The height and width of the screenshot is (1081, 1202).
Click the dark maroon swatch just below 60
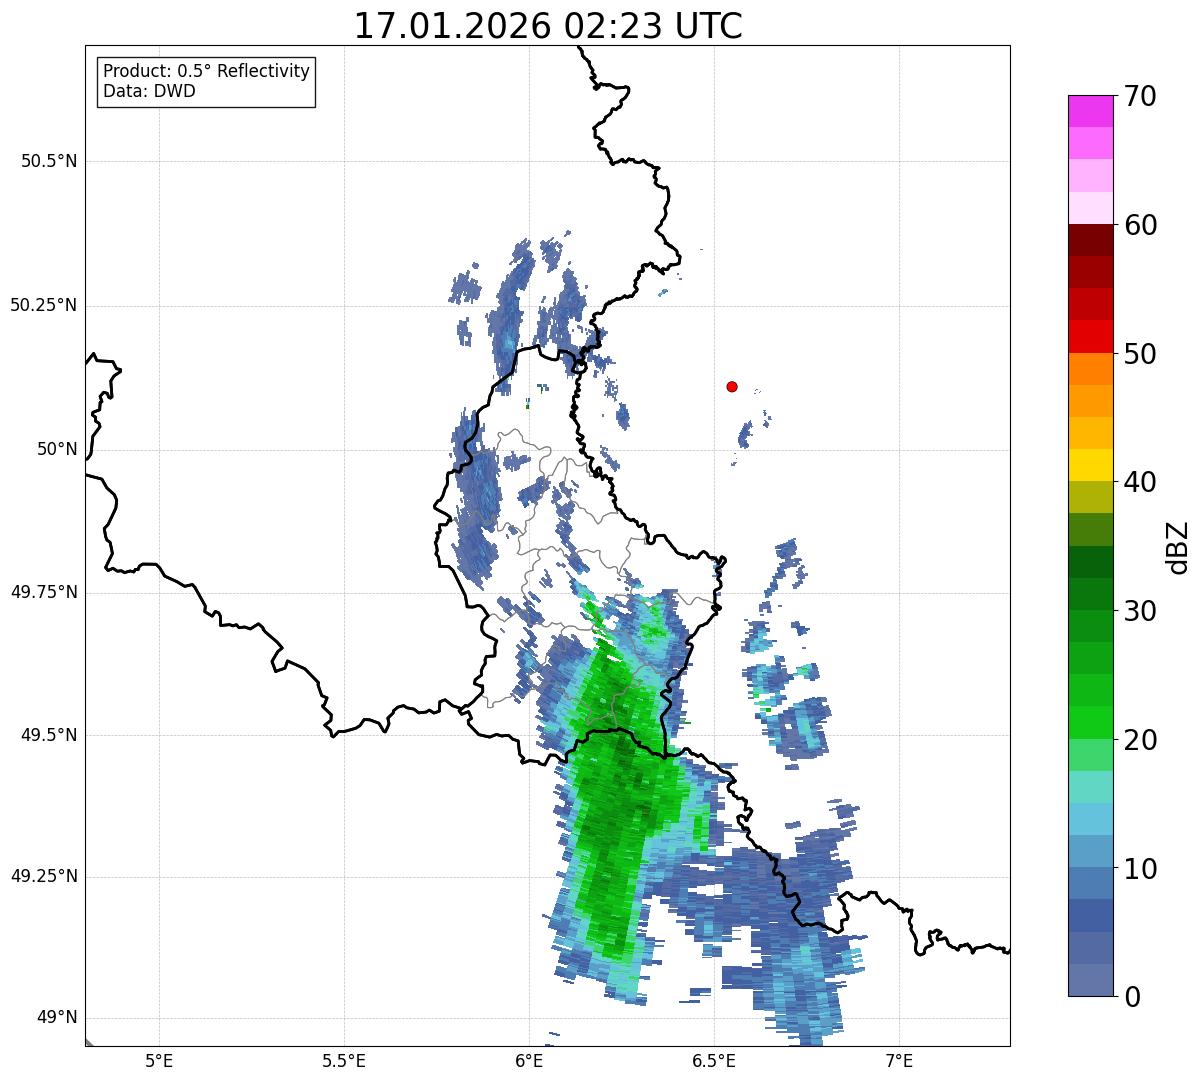(x=1091, y=240)
